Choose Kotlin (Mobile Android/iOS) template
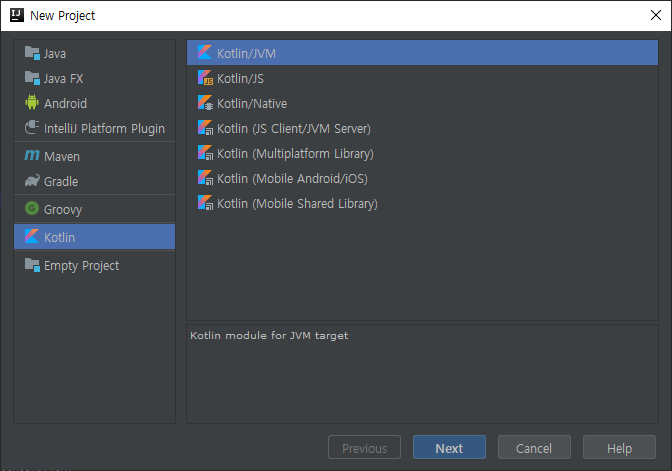The height and width of the screenshot is (471, 672). [422, 178]
